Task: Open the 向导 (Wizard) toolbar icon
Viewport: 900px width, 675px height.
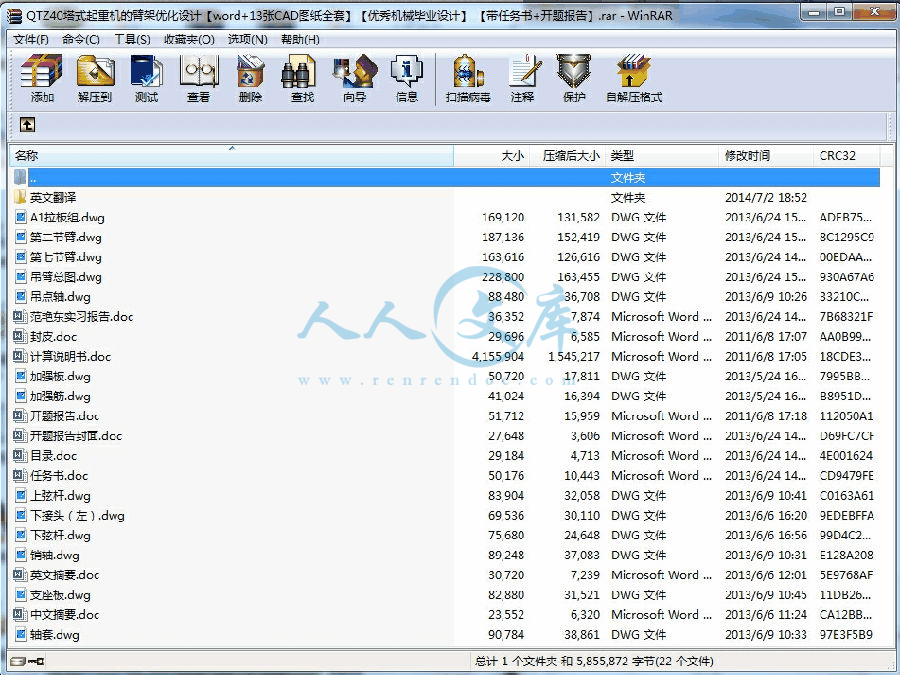Action: tap(355, 71)
